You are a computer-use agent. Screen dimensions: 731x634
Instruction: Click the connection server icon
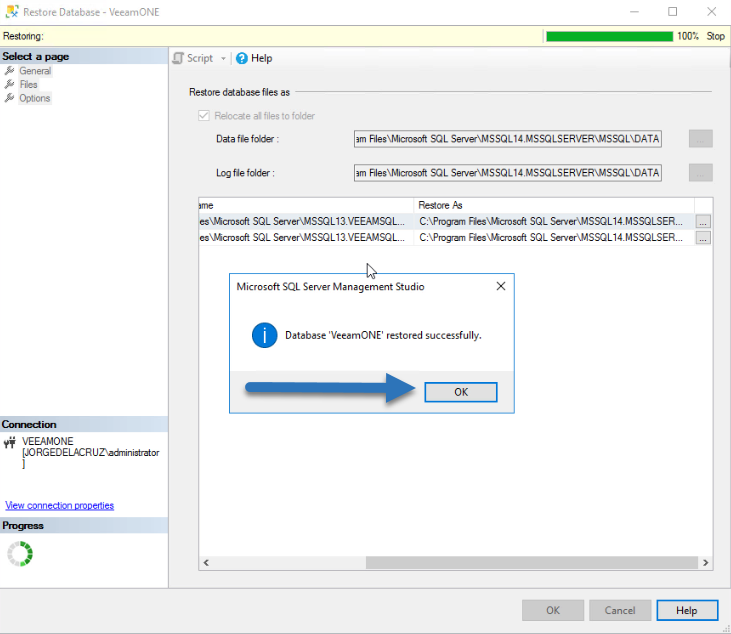tap(9, 442)
